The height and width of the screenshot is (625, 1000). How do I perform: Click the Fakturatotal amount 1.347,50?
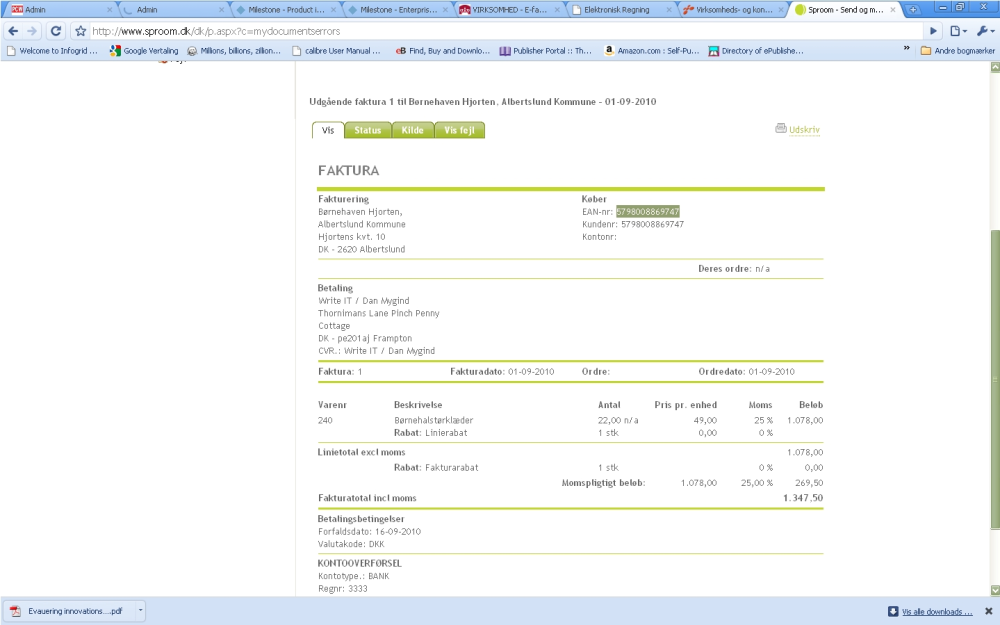803,498
